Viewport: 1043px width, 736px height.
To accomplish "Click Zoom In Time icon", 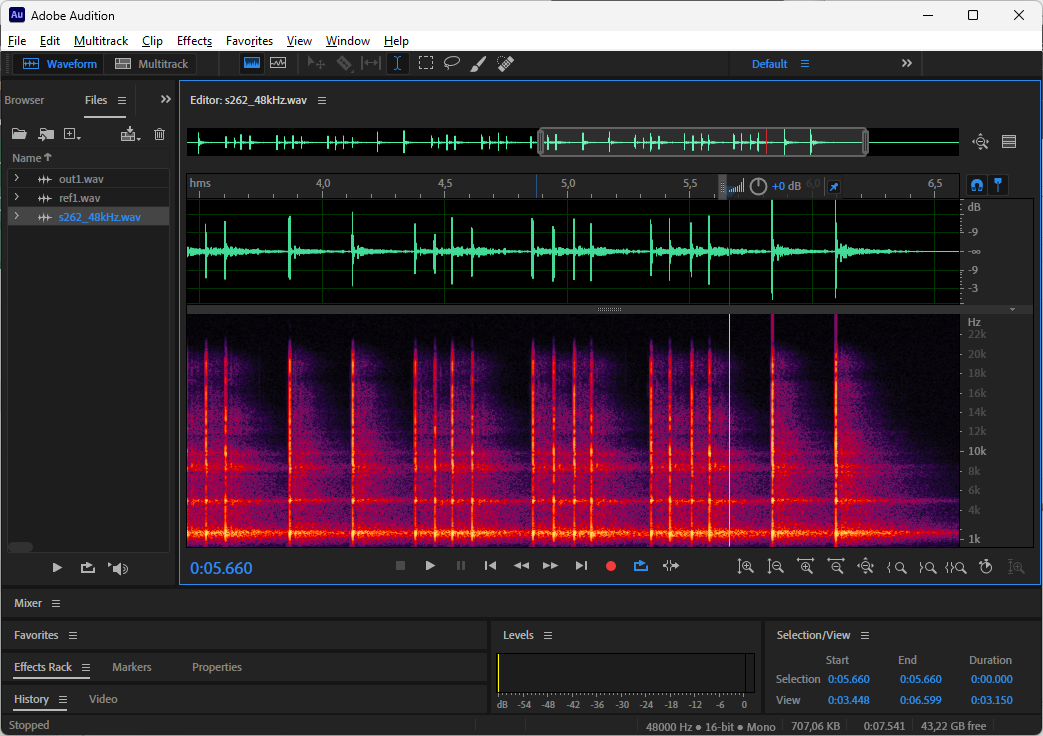I will (x=806, y=567).
